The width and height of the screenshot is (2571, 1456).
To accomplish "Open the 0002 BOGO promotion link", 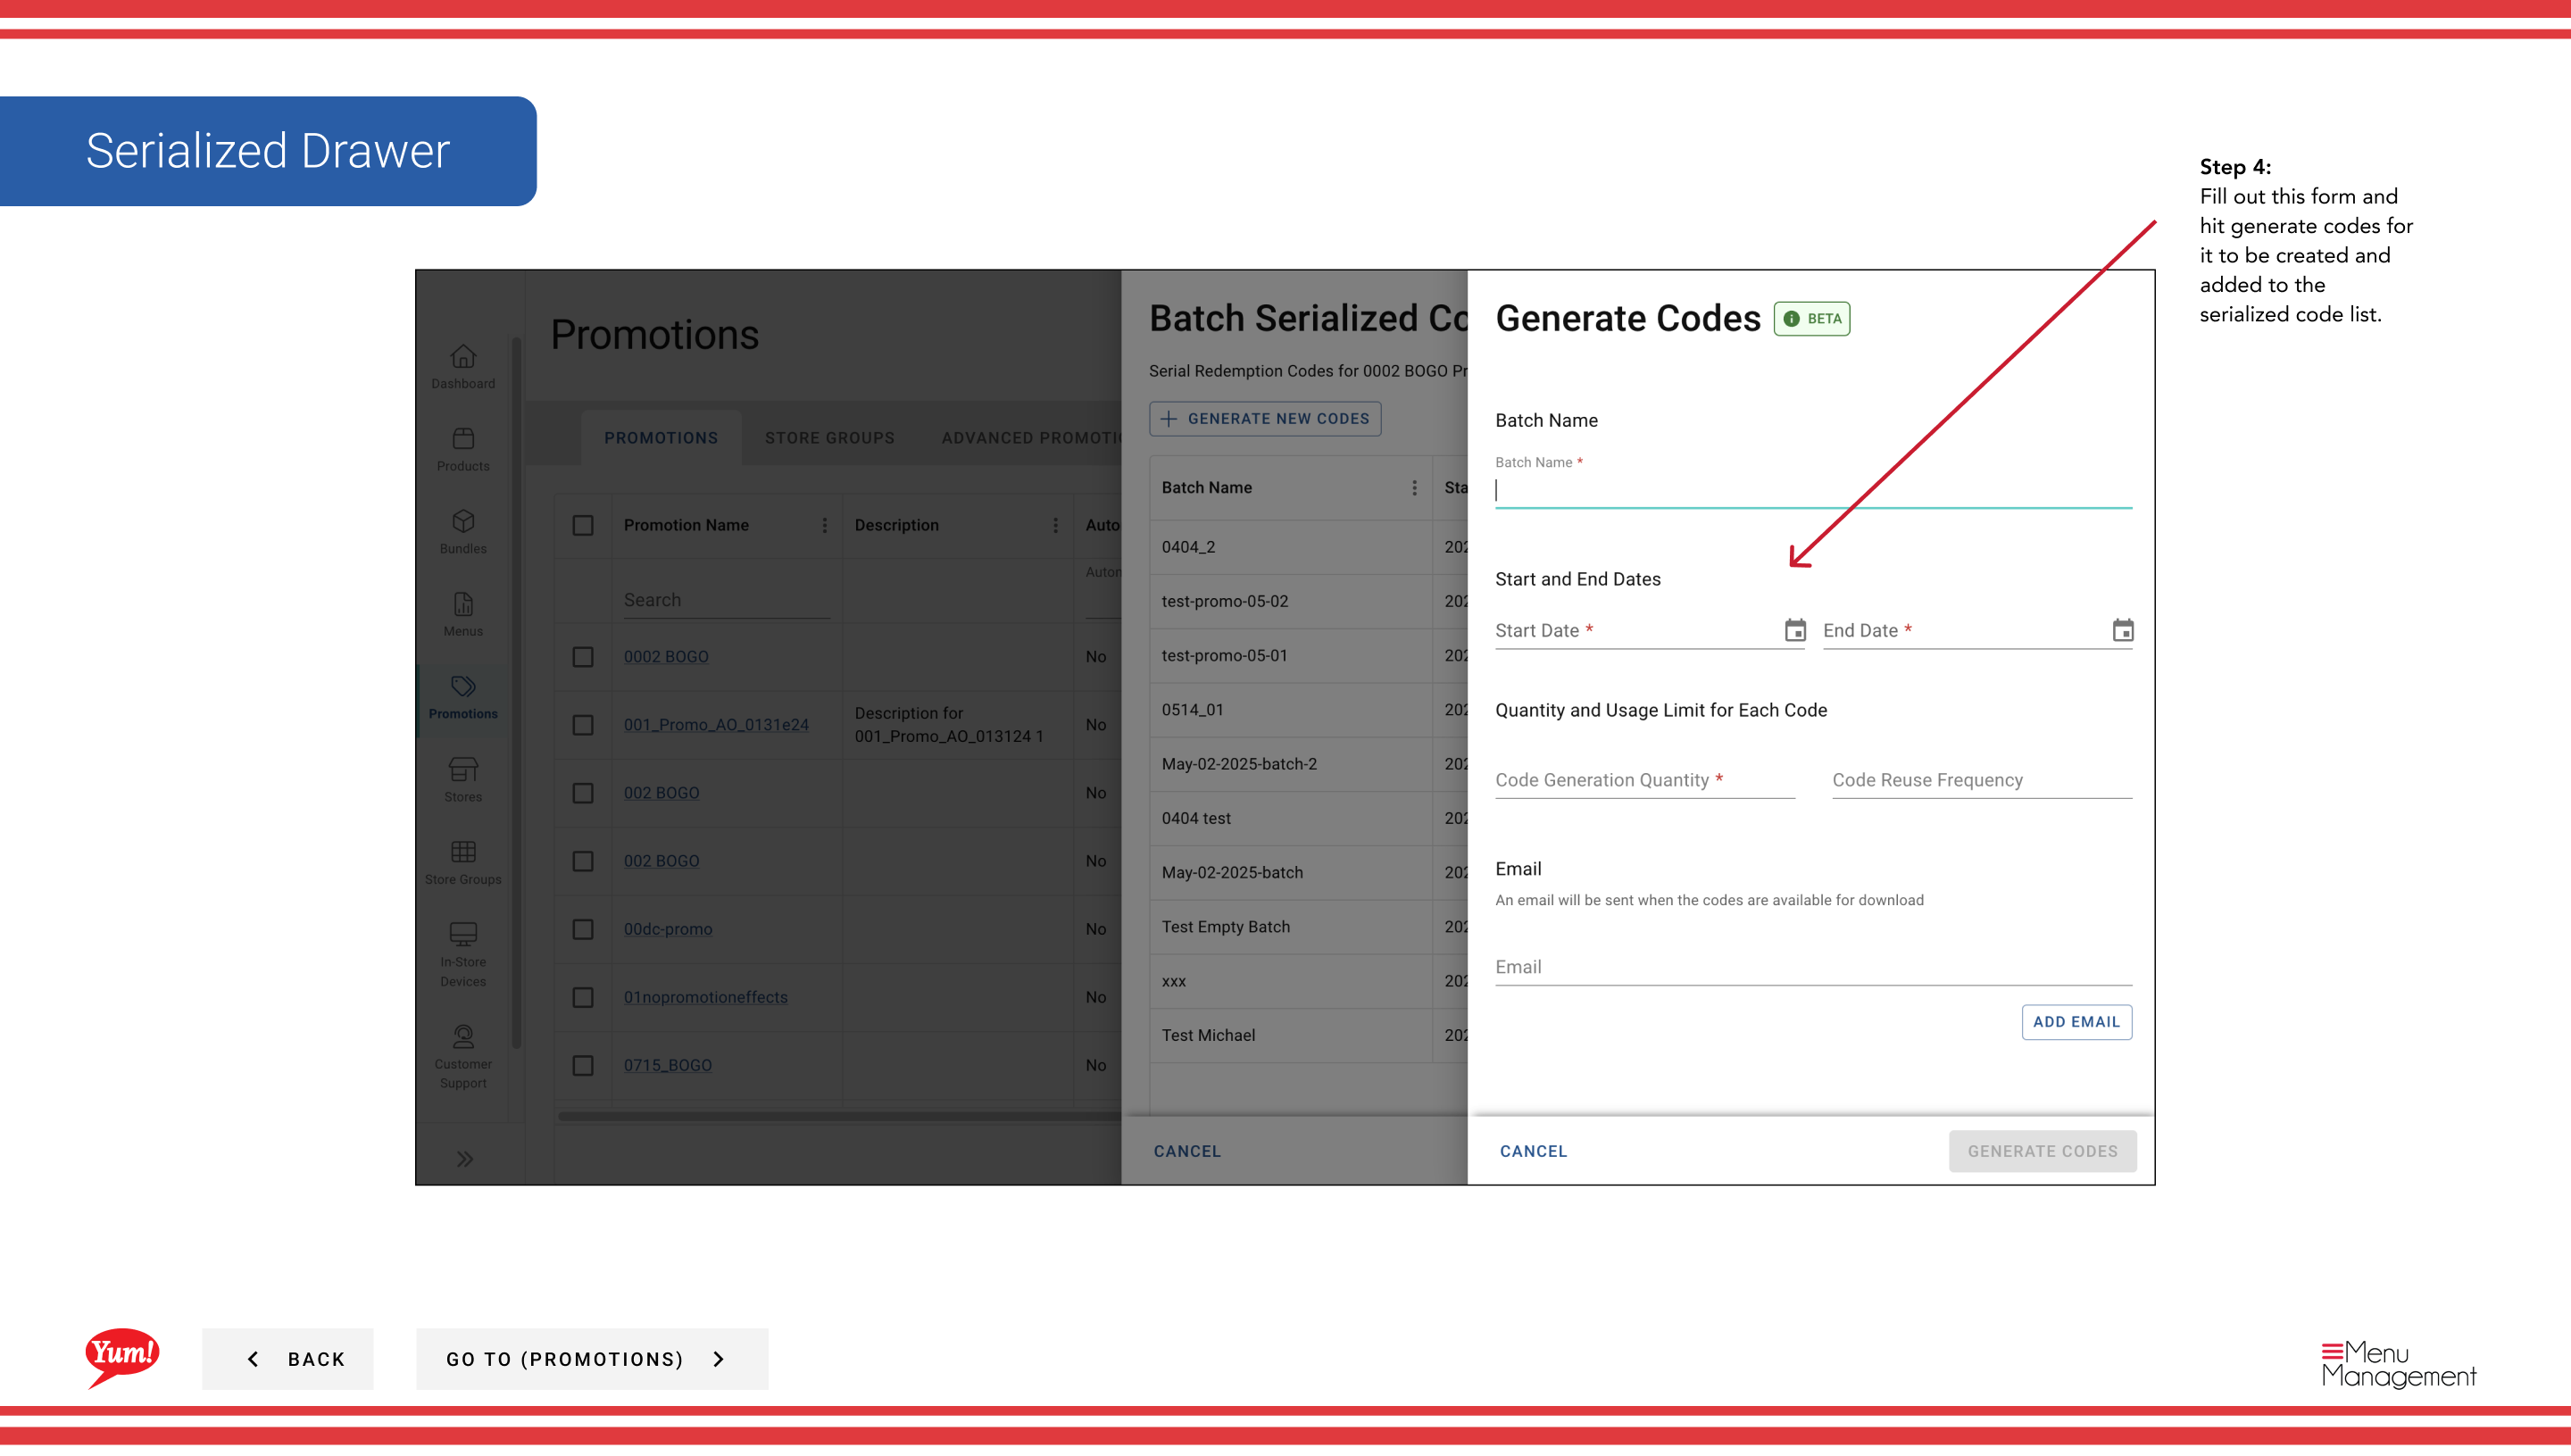I will pyautogui.click(x=666, y=657).
